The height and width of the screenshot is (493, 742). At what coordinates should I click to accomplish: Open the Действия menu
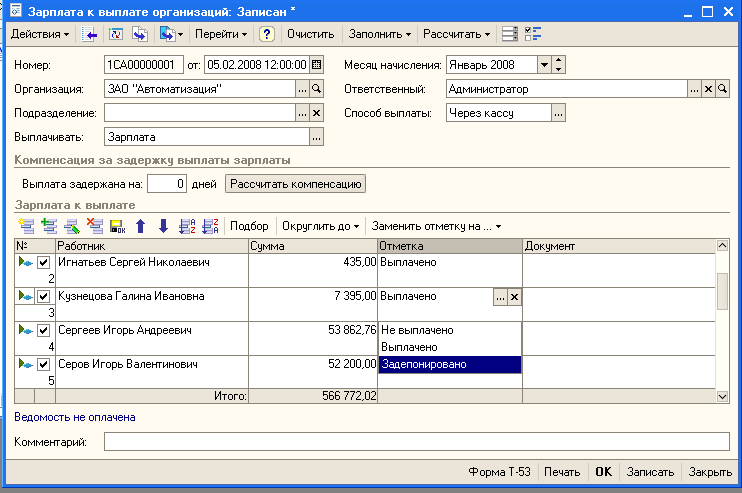tap(40, 34)
